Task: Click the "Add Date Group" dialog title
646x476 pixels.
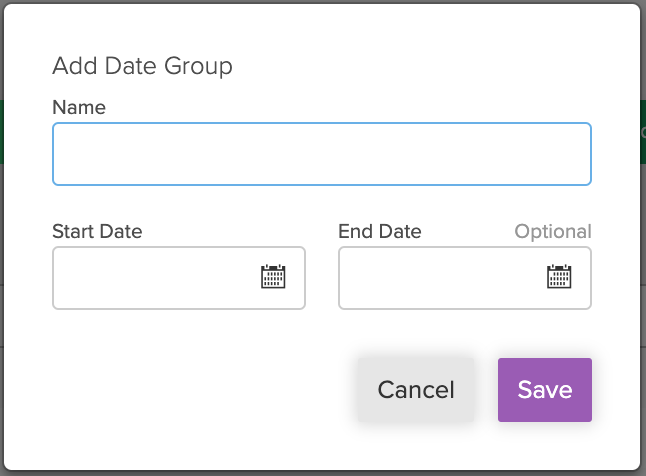Action: [142, 67]
